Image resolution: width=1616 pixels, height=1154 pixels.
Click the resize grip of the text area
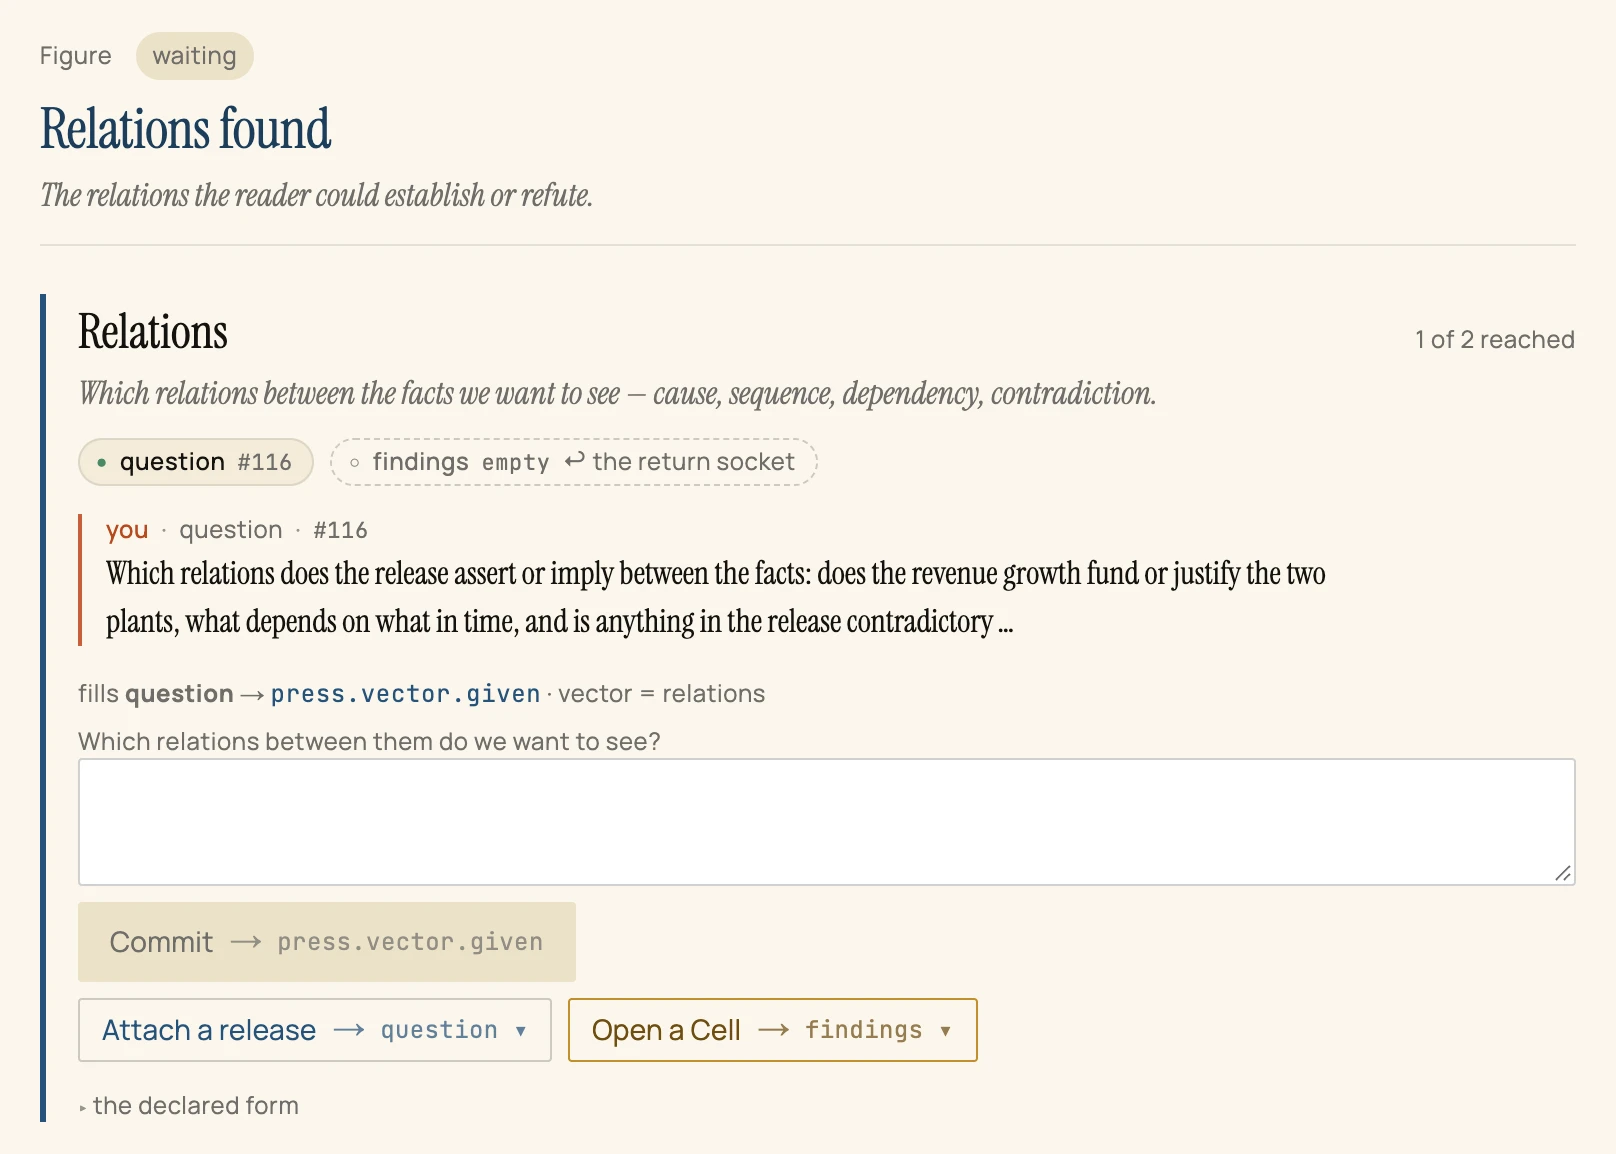[x=1564, y=874]
